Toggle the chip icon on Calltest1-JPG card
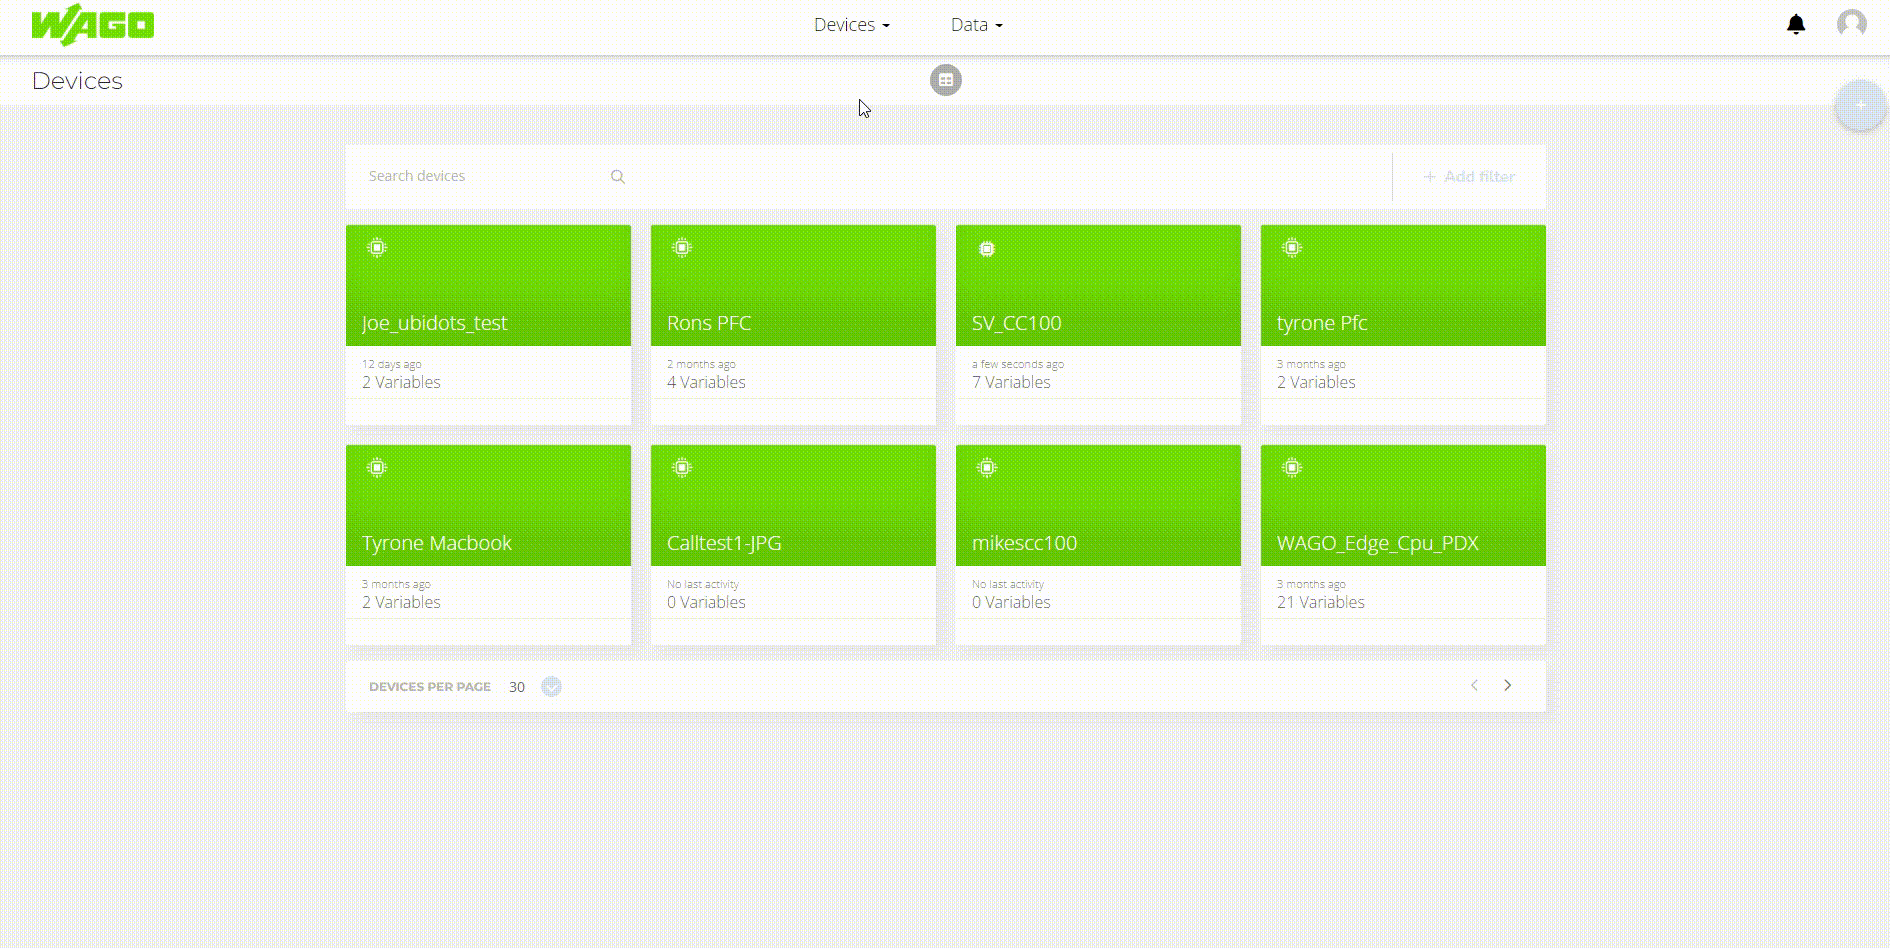Viewport: 1890px width, 948px height. click(682, 467)
